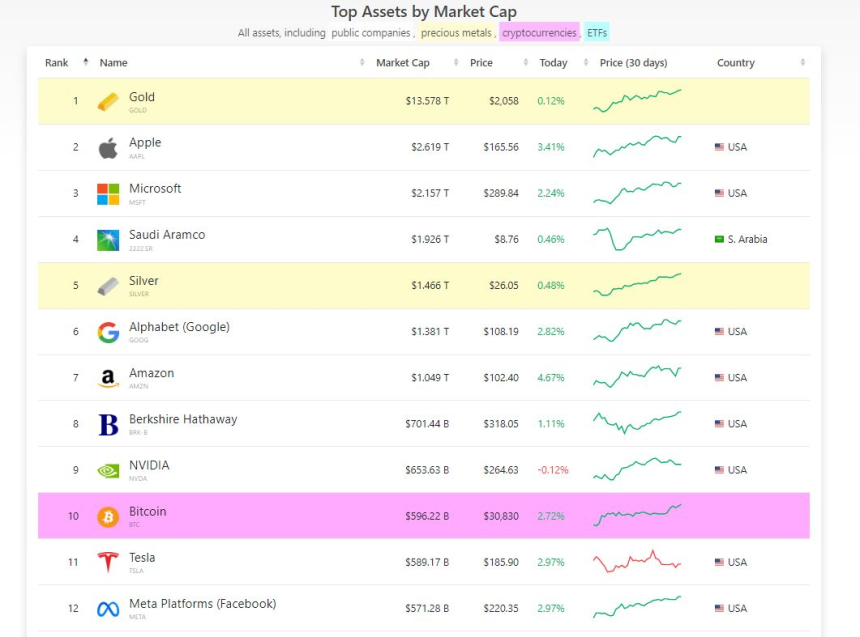Click the Microsoft logo icon
Image resolution: width=860 pixels, height=637 pixels.
tap(108, 194)
